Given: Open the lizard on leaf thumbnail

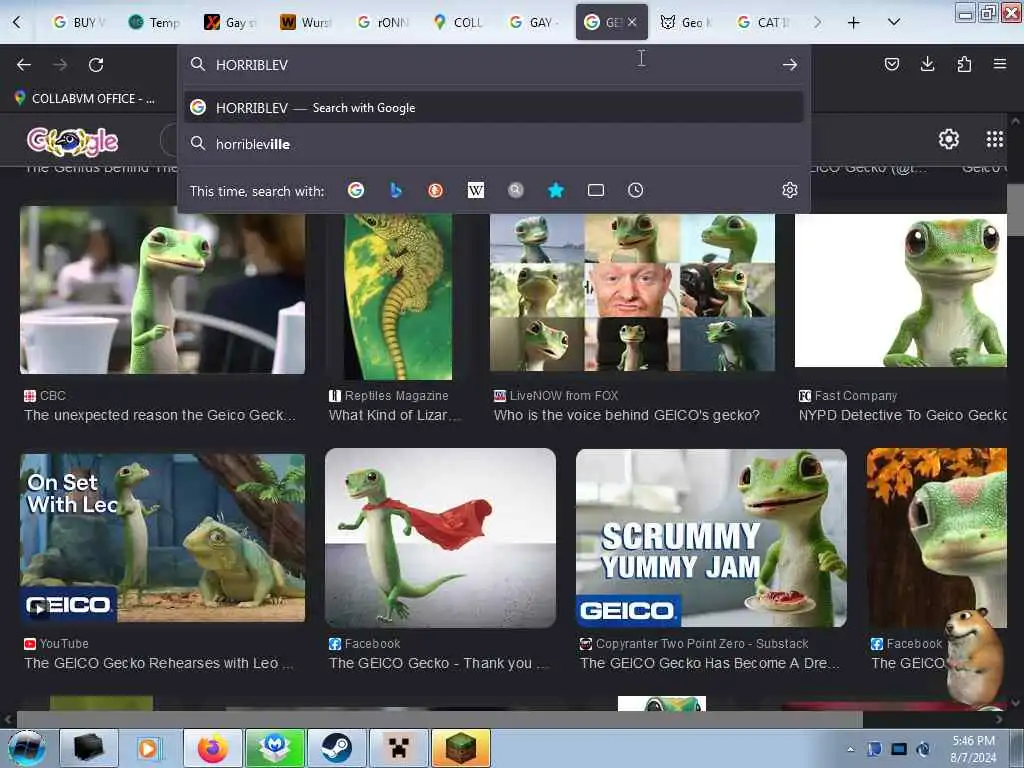Looking at the screenshot, I should 398,296.
